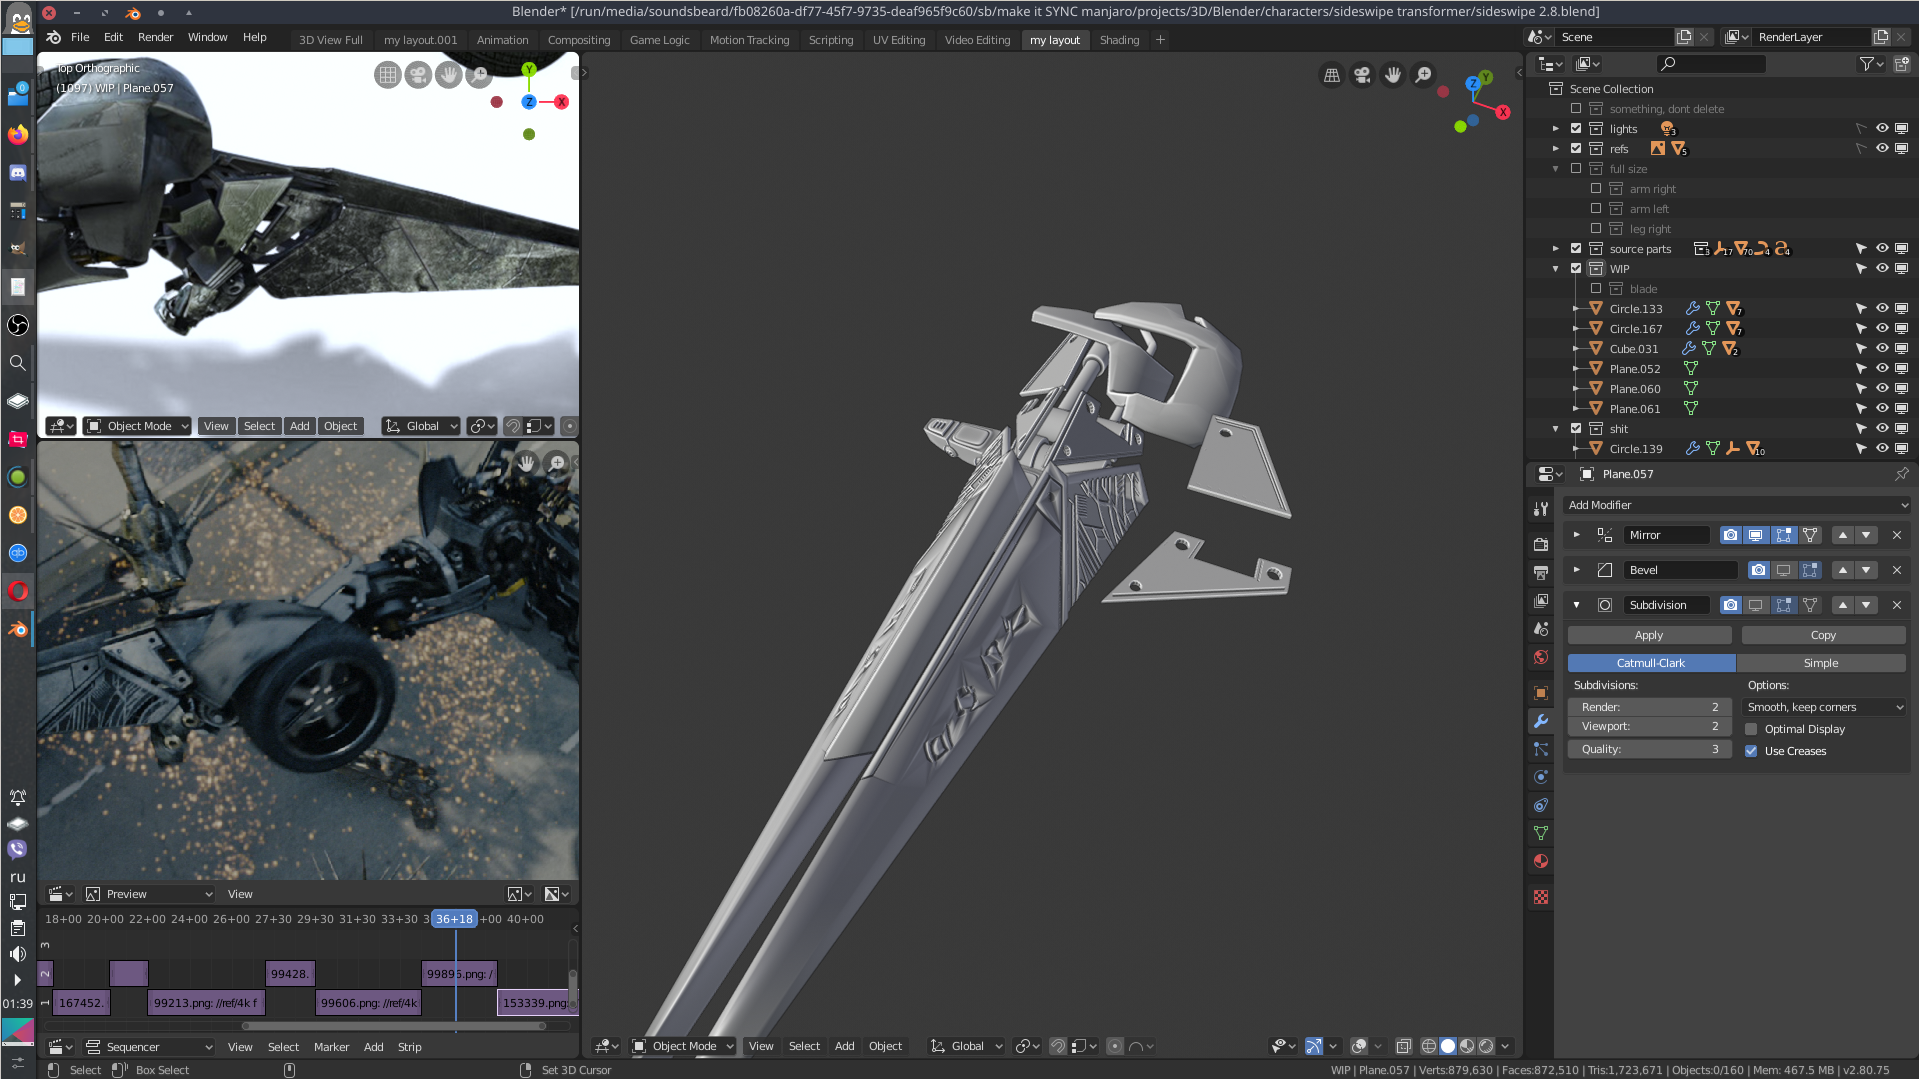
Task: Open the Scene properties tab
Action: 1541,629
